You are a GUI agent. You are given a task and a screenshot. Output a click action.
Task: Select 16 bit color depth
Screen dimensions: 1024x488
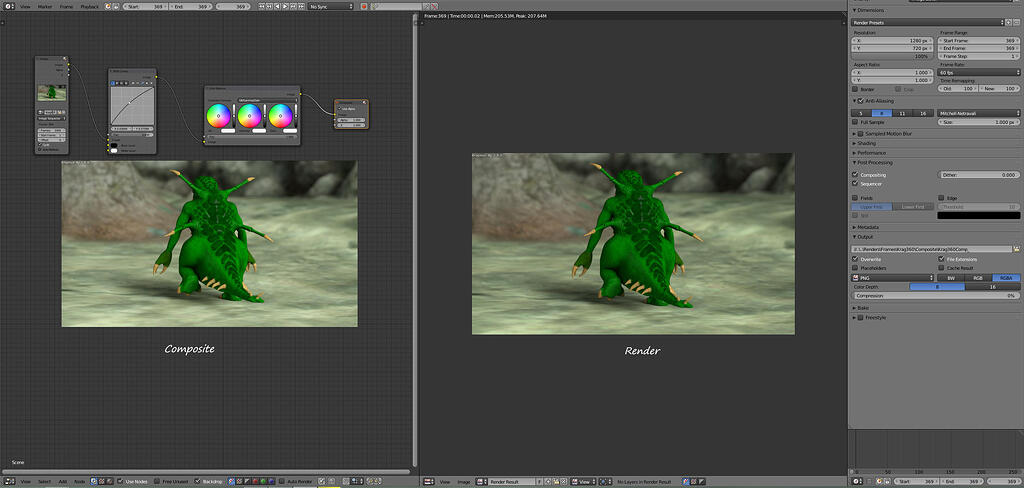(993, 287)
